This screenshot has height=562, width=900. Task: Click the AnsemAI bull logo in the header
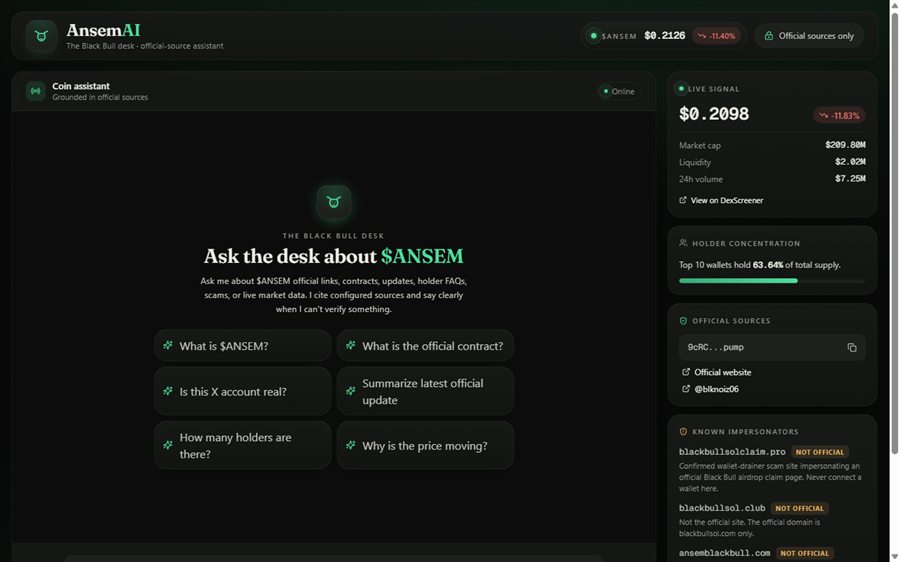click(41, 36)
